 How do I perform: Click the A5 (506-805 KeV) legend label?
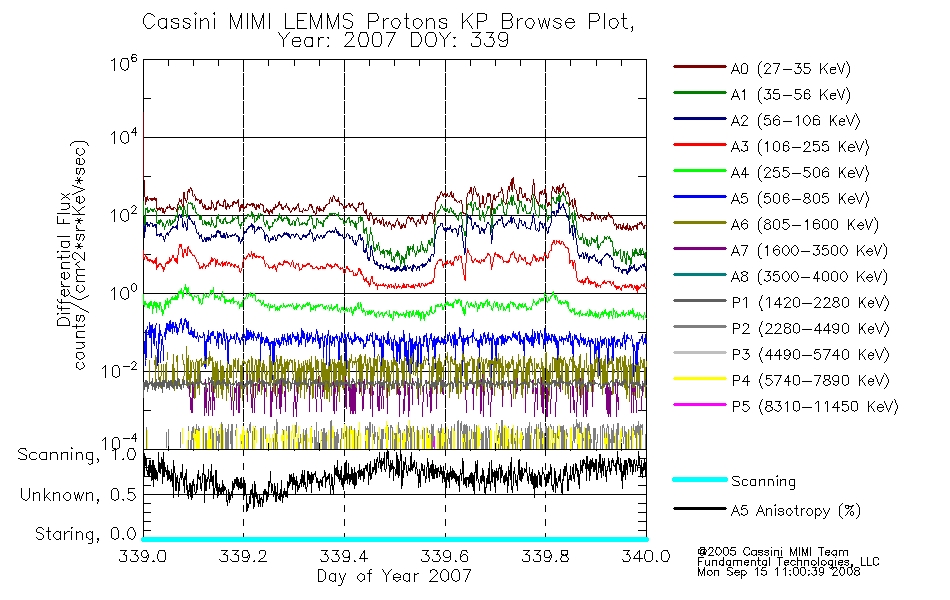click(x=800, y=199)
